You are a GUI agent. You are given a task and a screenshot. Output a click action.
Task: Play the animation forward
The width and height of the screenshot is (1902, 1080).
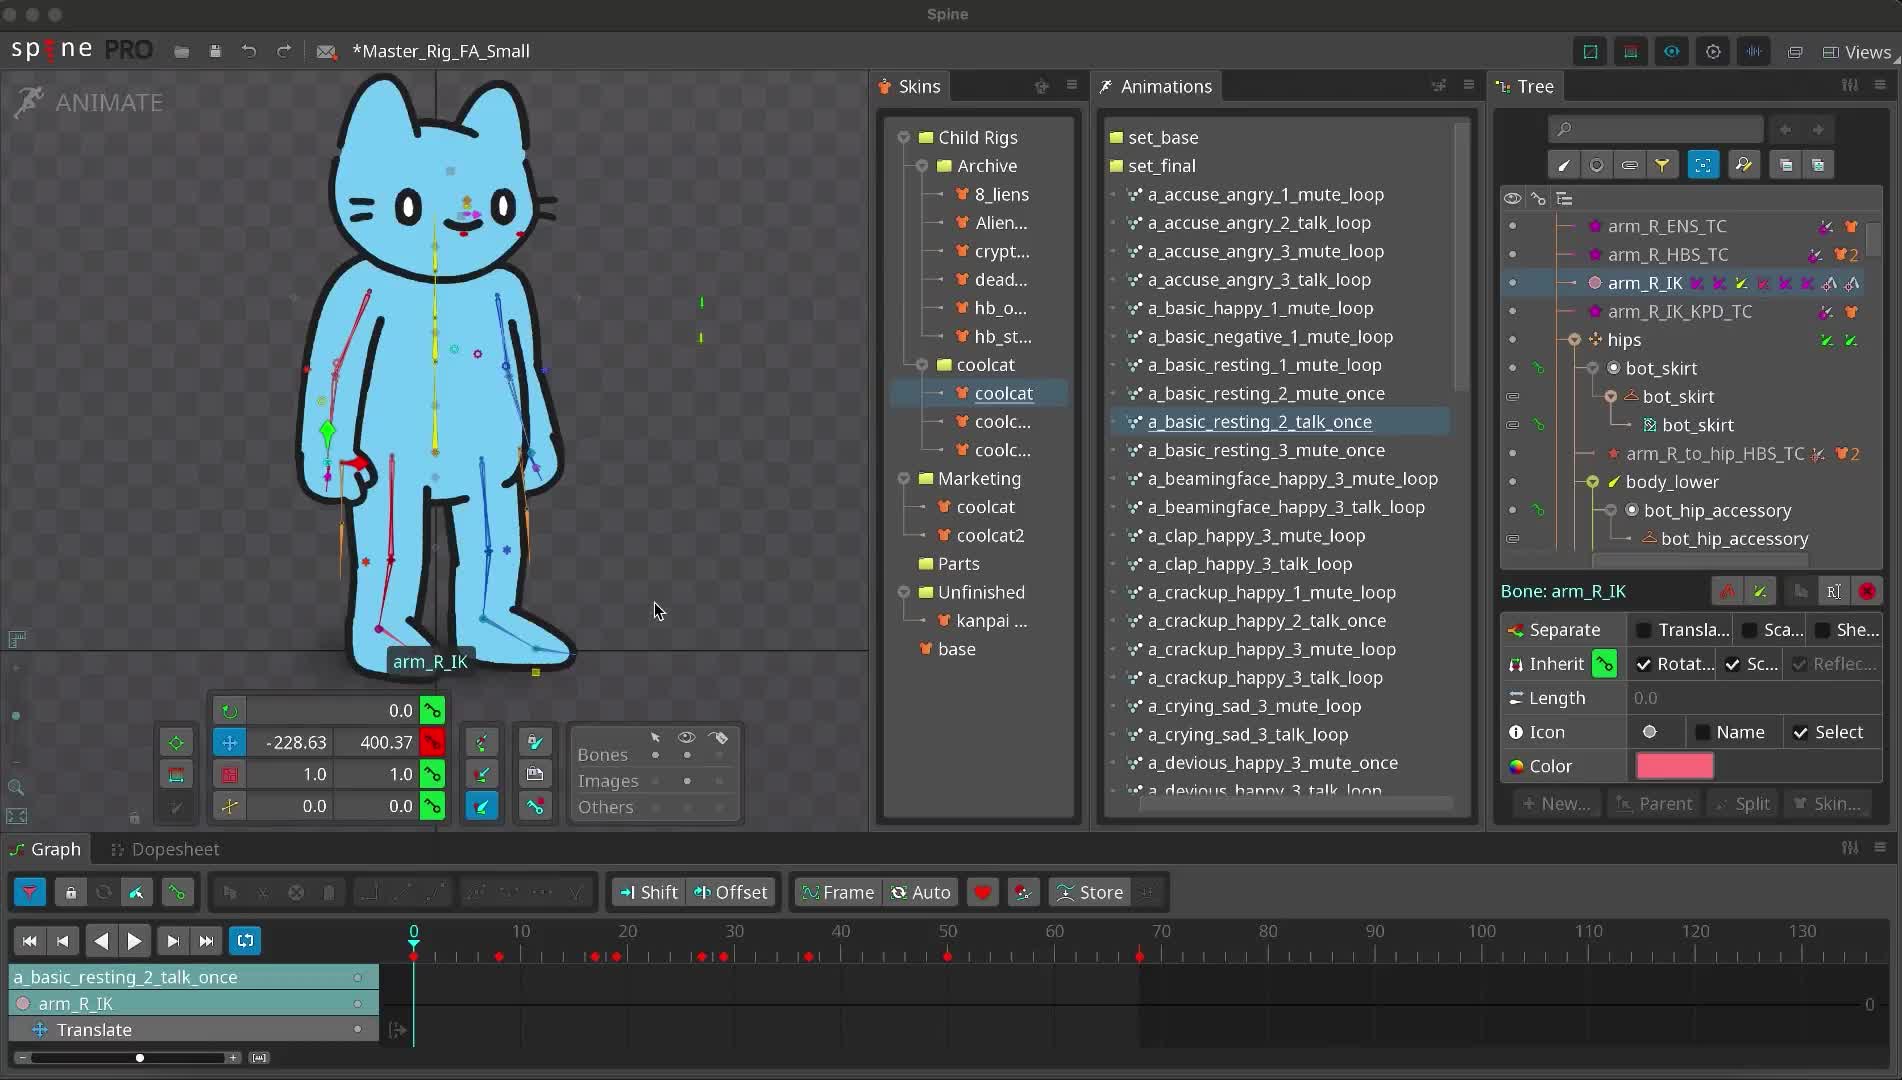pyautogui.click(x=134, y=941)
